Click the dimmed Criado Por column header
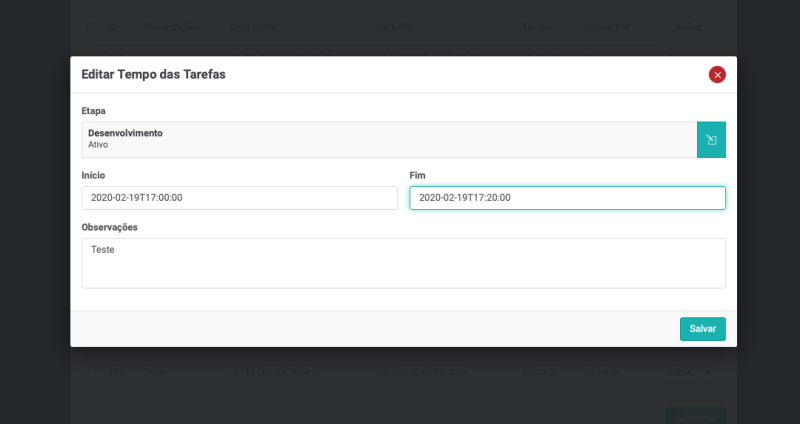The height and width of the screenshot is (424, 800). click(x=606, y=28)
